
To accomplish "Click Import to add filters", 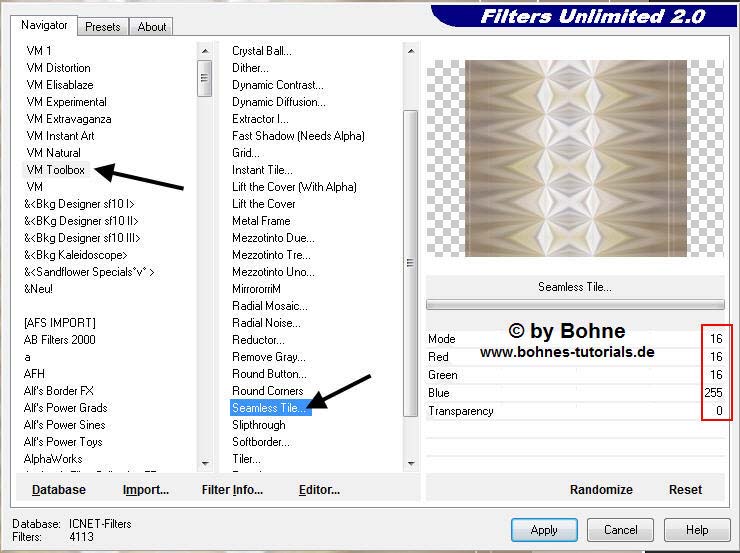I will pyautogui.click(x=146, y=490).
